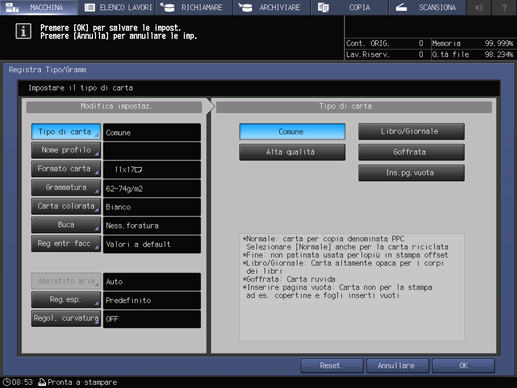Select Alta qualità paper type
Screen dimensions: 517x388
tap(292, 152)
